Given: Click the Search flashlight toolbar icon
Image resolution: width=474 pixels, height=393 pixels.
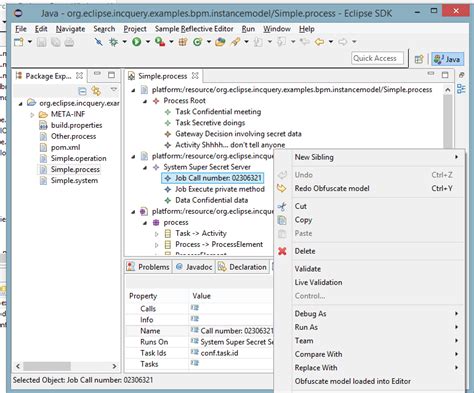Looking at the screenshot, I should click(x=235, y=42).
